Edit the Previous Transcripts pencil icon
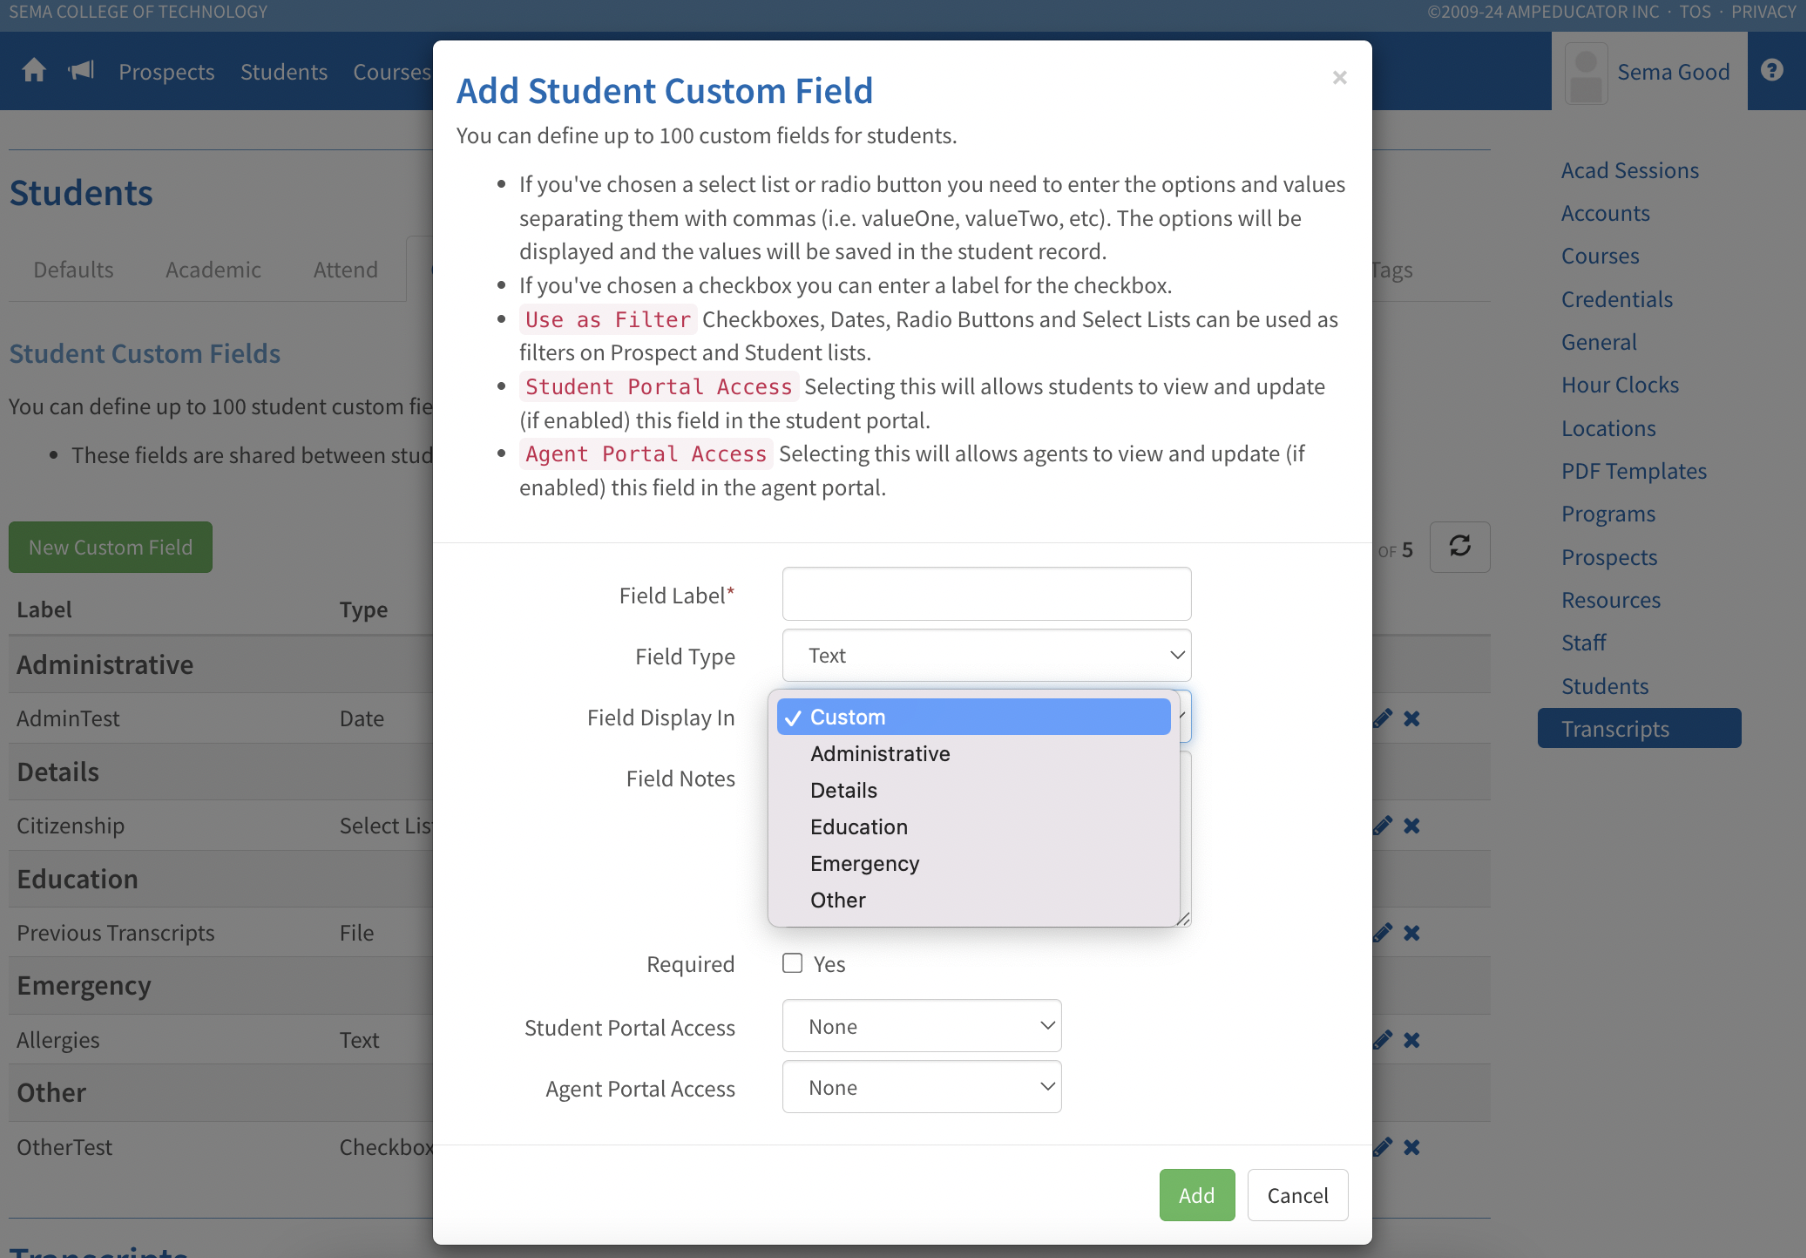1806x1258 pixels. pyautogui.click(x=1383, y=933)
